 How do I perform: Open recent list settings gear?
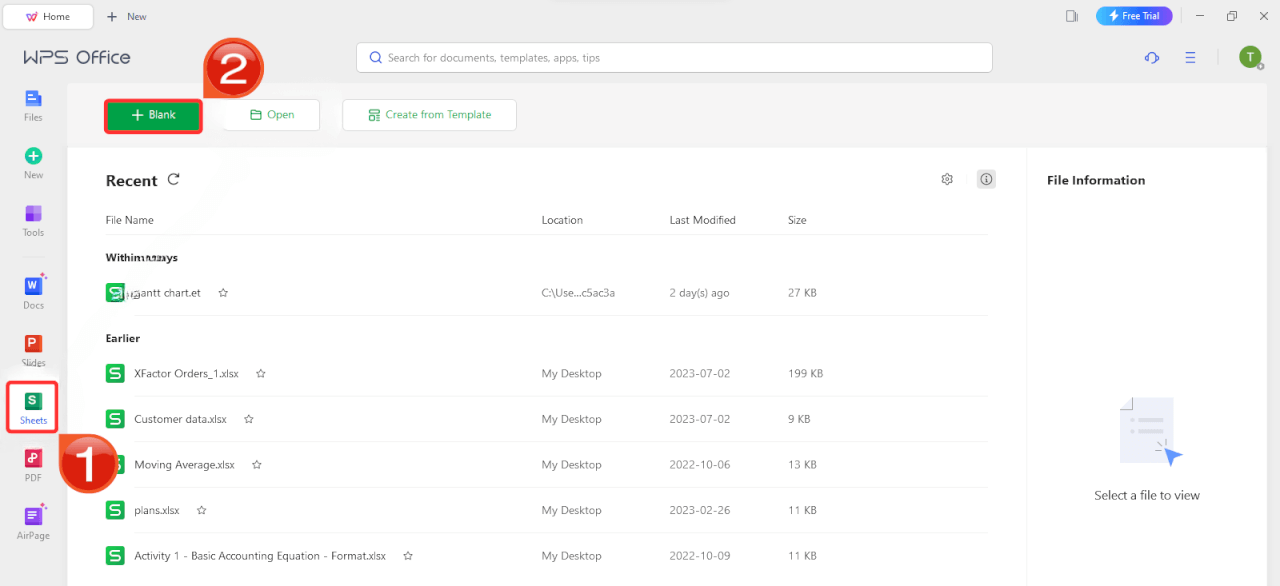[x=947, y=179]
